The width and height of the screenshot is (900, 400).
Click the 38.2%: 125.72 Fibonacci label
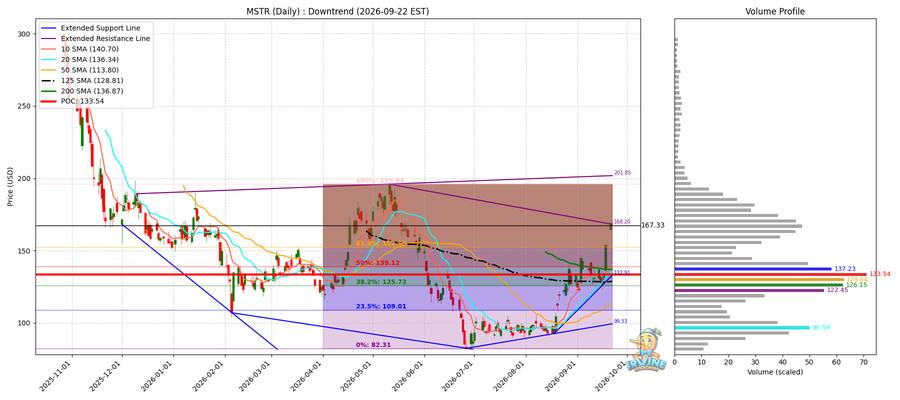click(x=381, y=282)
